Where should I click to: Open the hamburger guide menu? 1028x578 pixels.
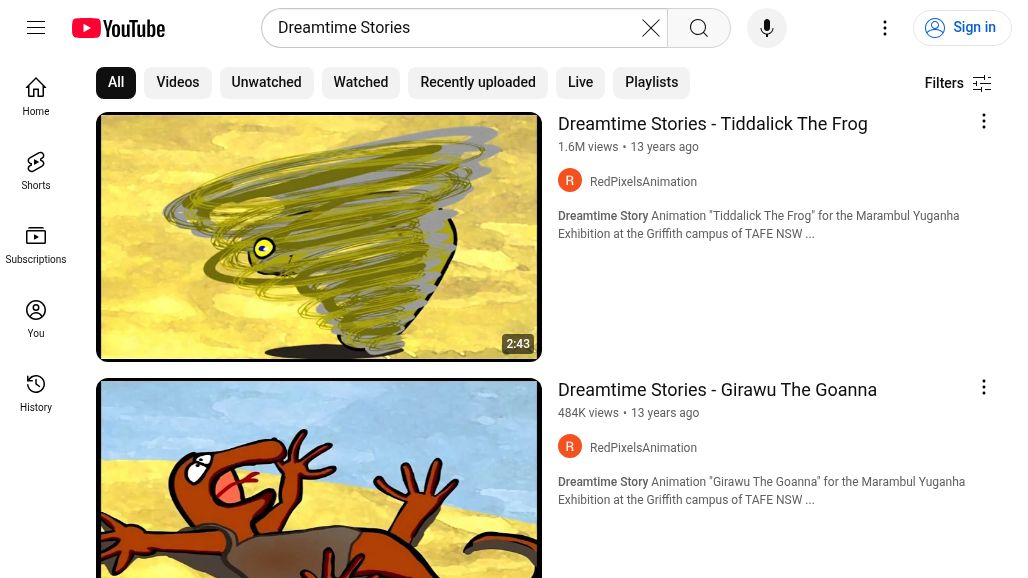[x=36, y=28]
